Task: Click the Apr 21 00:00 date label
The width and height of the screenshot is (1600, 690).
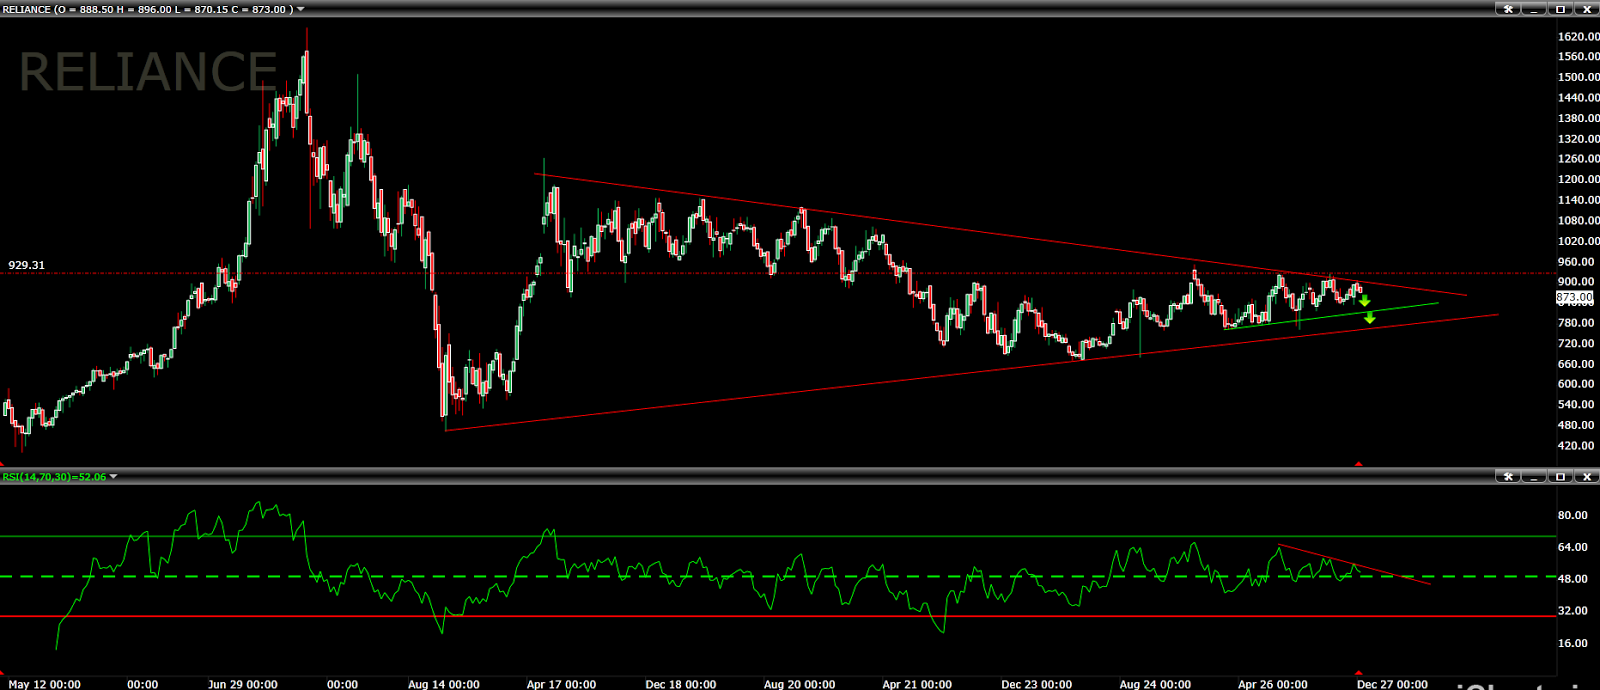Action: pos(917,684)
